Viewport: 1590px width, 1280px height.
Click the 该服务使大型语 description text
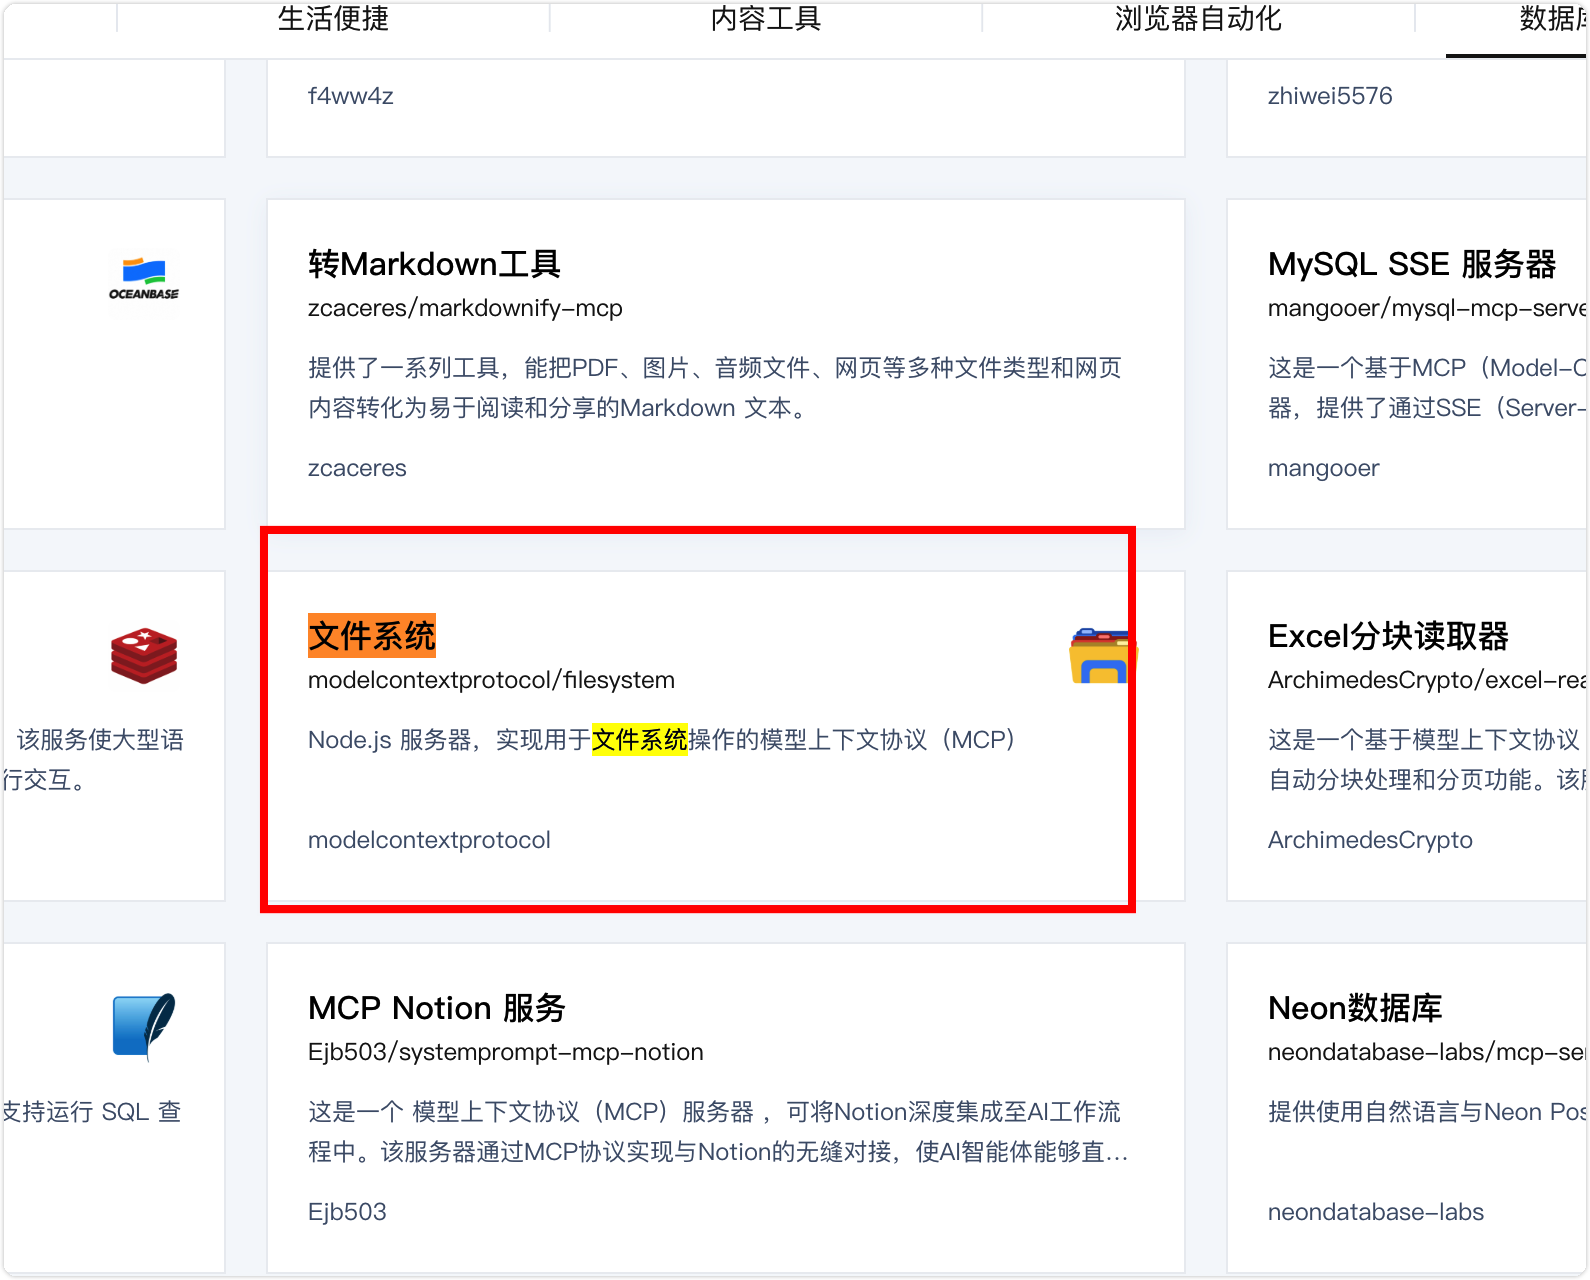[x=94, y=760]
